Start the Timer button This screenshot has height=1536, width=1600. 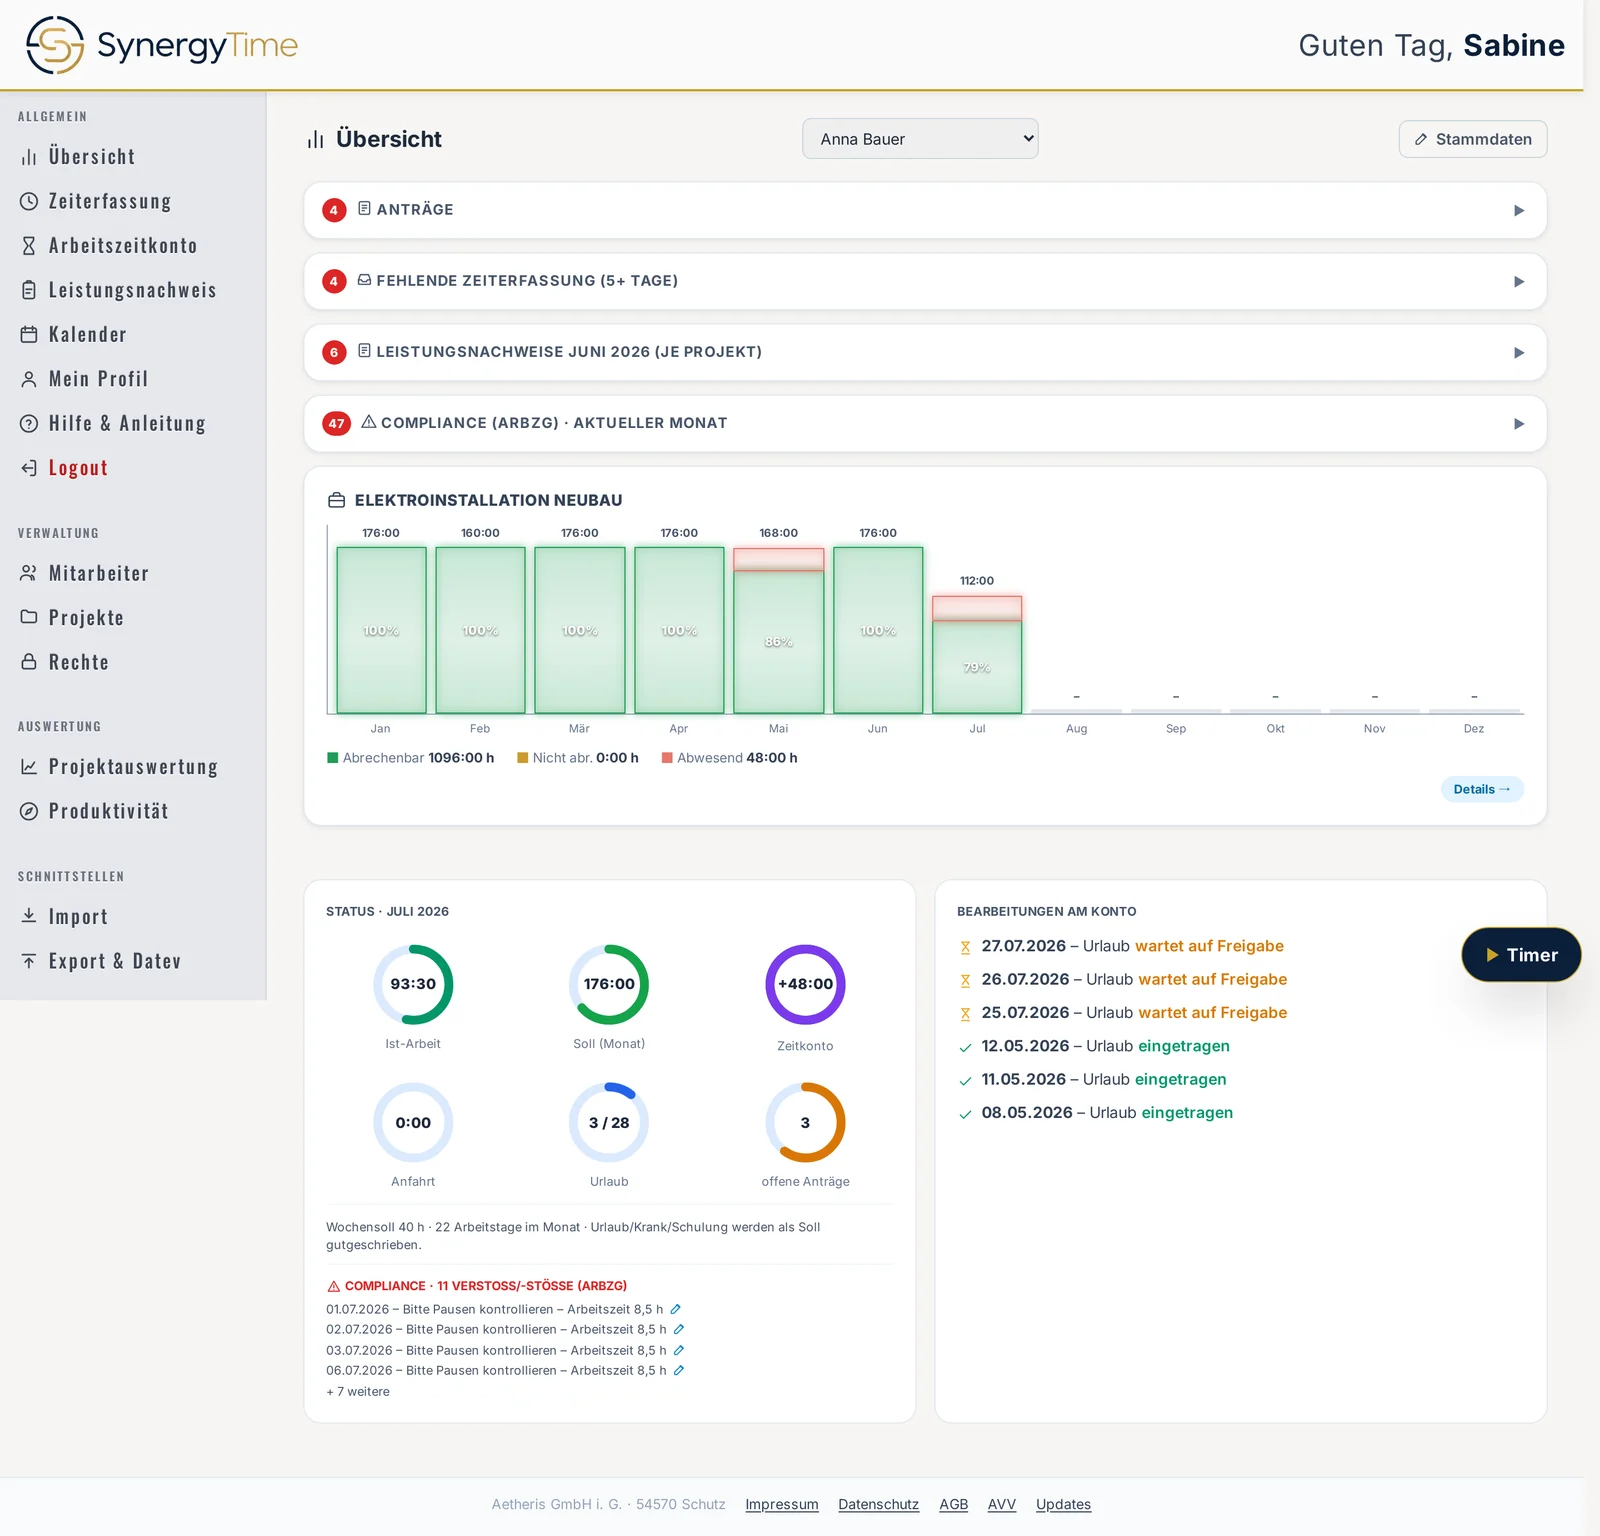tap(1521, 955)
